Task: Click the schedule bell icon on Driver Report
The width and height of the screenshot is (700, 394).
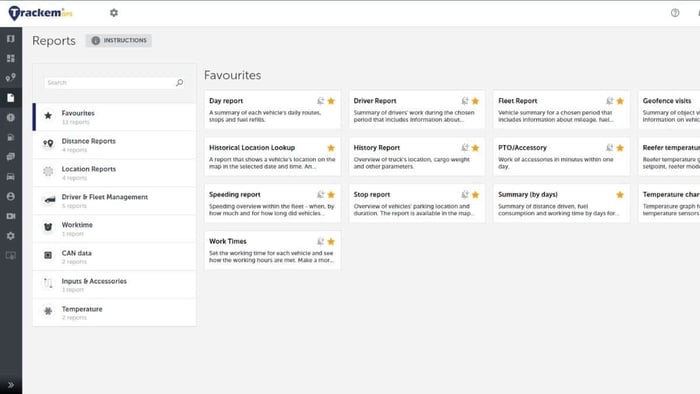Action: pos(465,101)
